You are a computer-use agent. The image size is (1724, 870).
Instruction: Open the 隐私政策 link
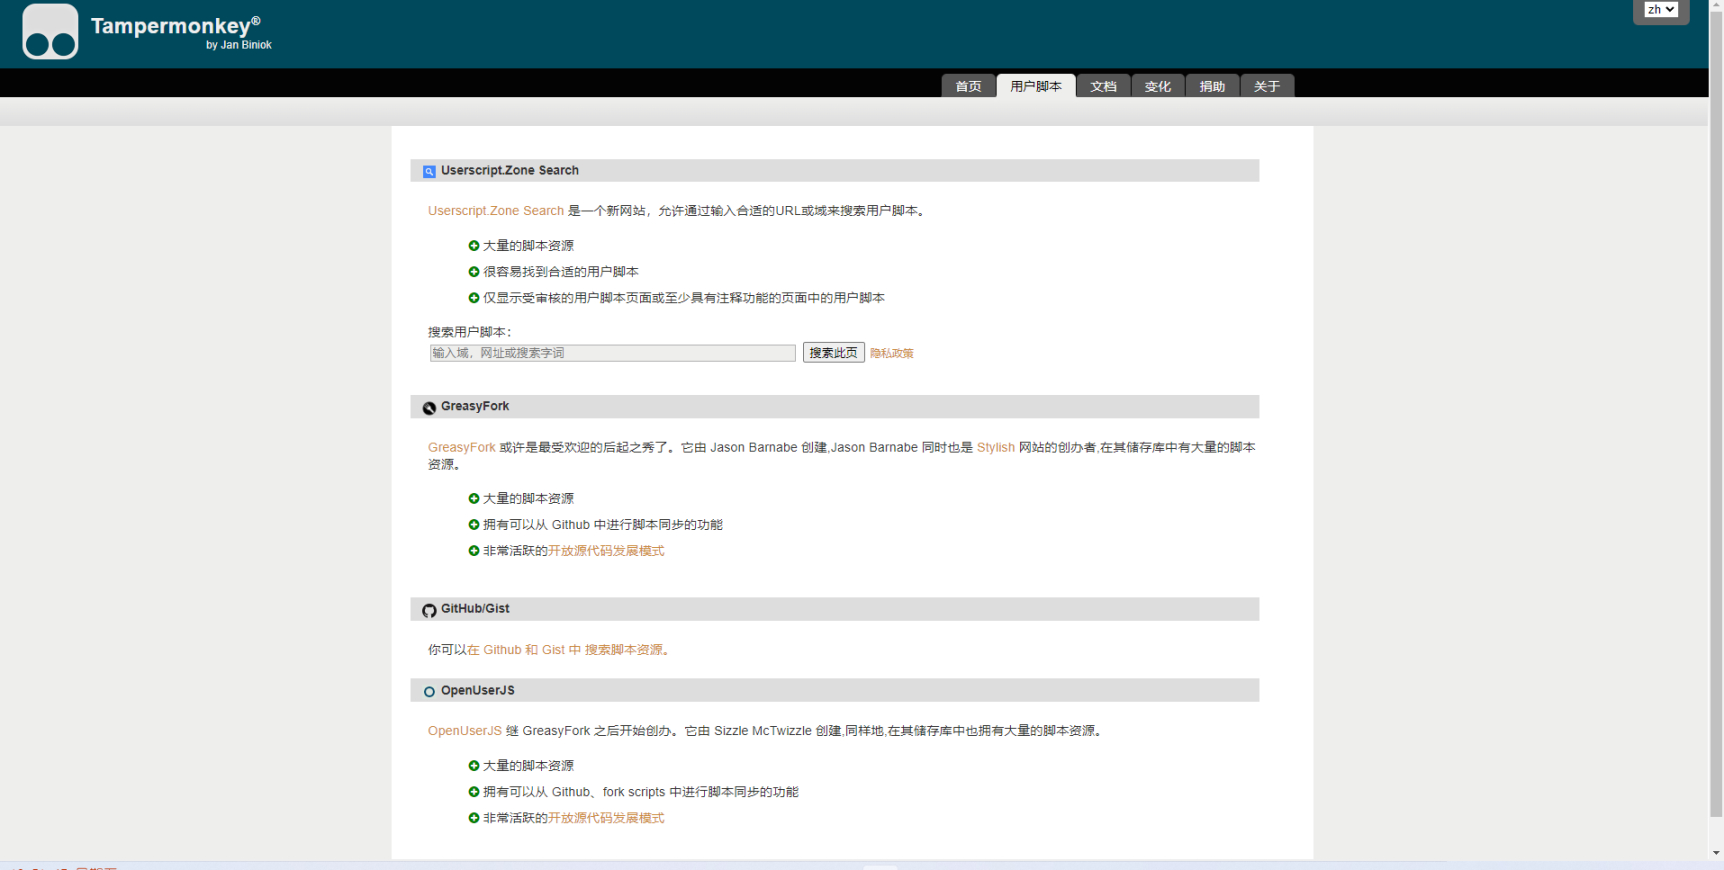coord(891,353)
